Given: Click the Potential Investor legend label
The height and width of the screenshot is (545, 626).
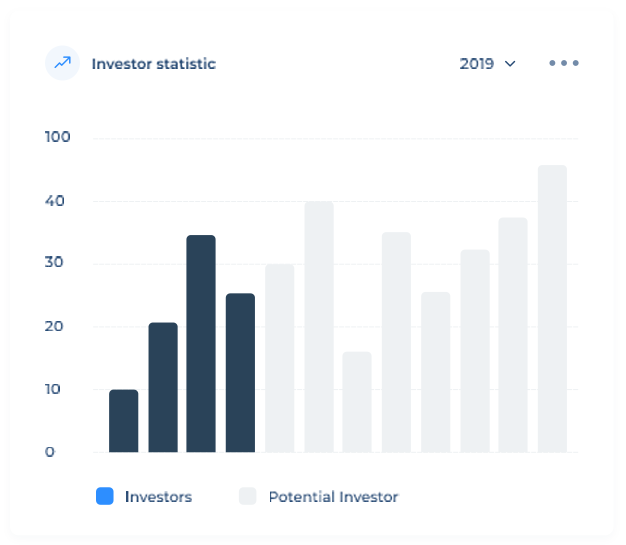Looking at the screenshot, I should pos(333,496).
